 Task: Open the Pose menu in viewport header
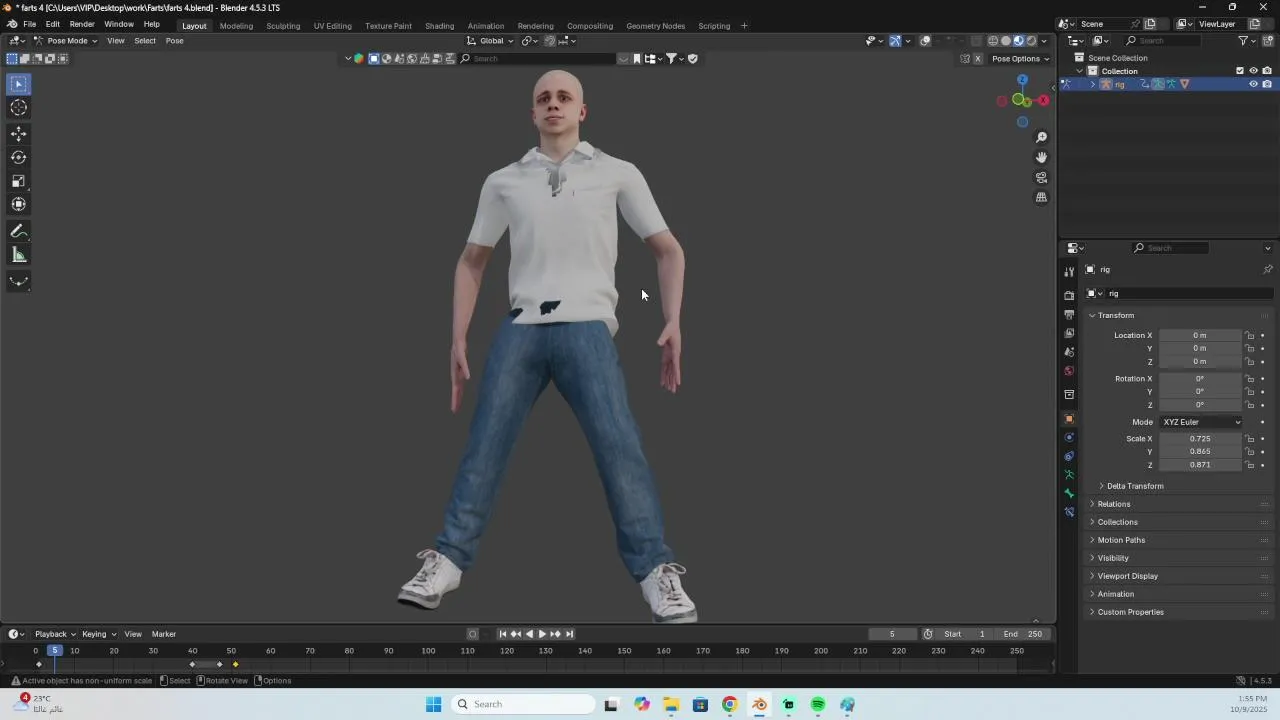coord(174,41)
